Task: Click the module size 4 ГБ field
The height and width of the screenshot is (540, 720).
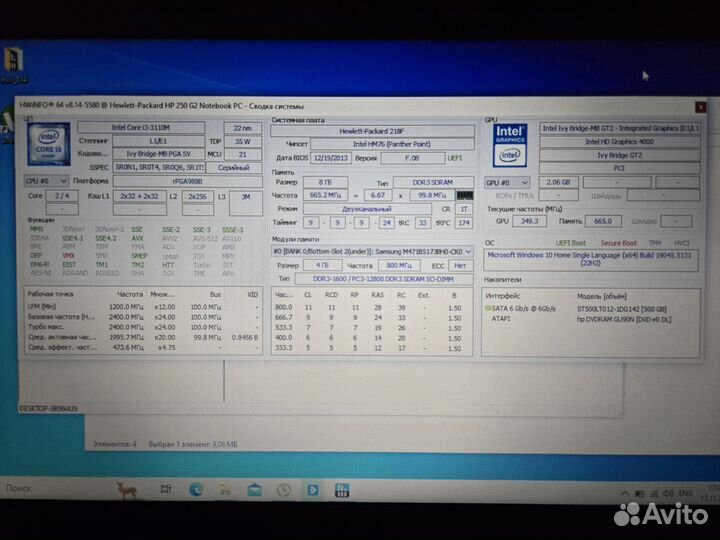Action: pyautogui.click(x=322, y=265)
